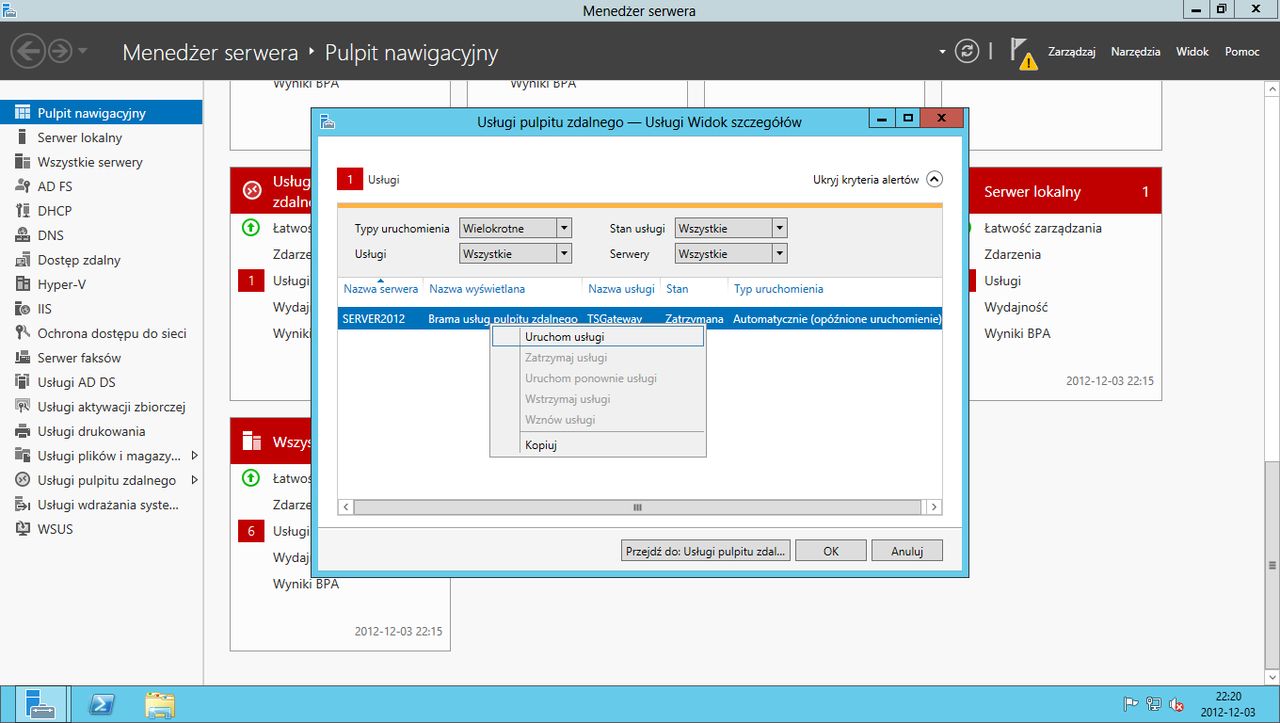Click the Wszystkie serwery sidebar icon
1280x723 pixels.
[x=22, y=162]
